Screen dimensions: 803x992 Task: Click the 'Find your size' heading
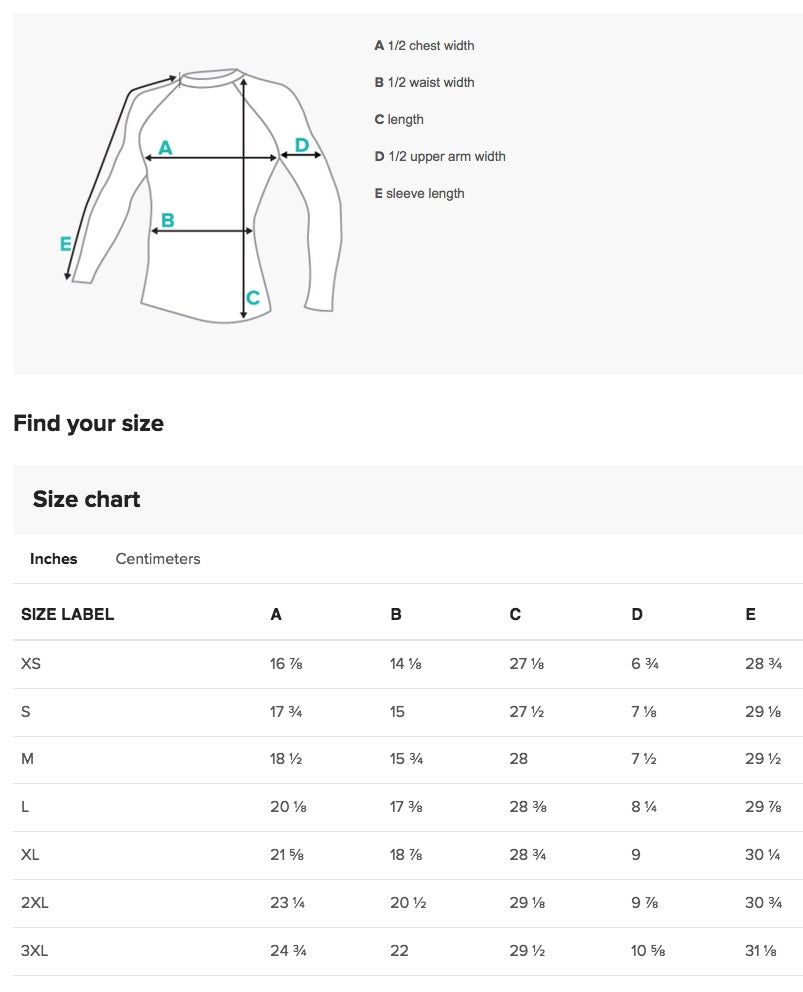pos(89,423)
